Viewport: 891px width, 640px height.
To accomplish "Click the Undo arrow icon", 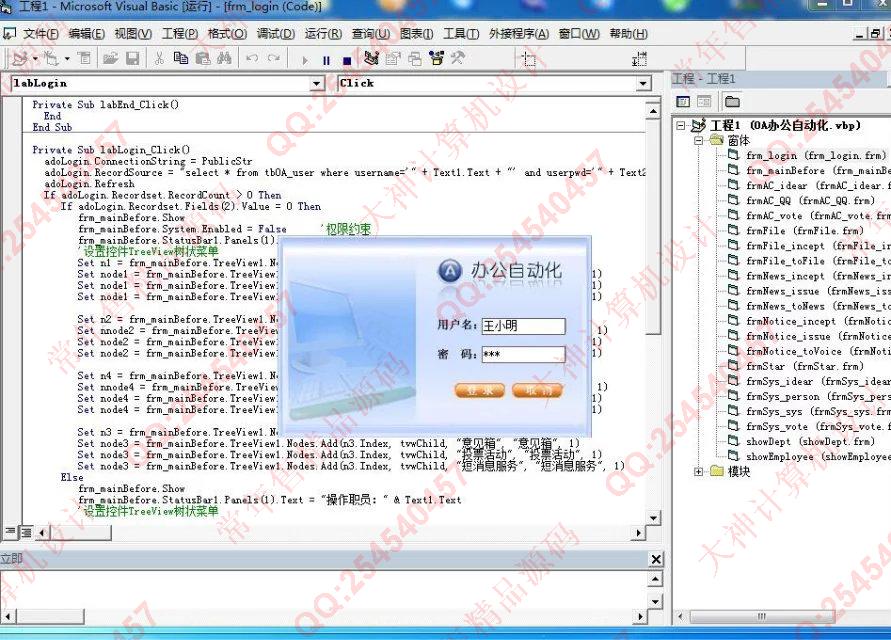I will coord(252,58).
